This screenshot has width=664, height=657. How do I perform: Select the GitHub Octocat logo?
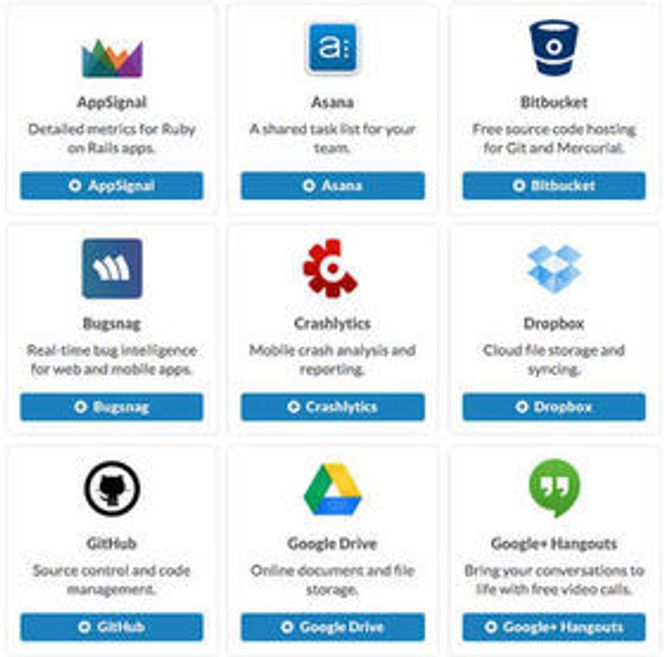(112, 488)
